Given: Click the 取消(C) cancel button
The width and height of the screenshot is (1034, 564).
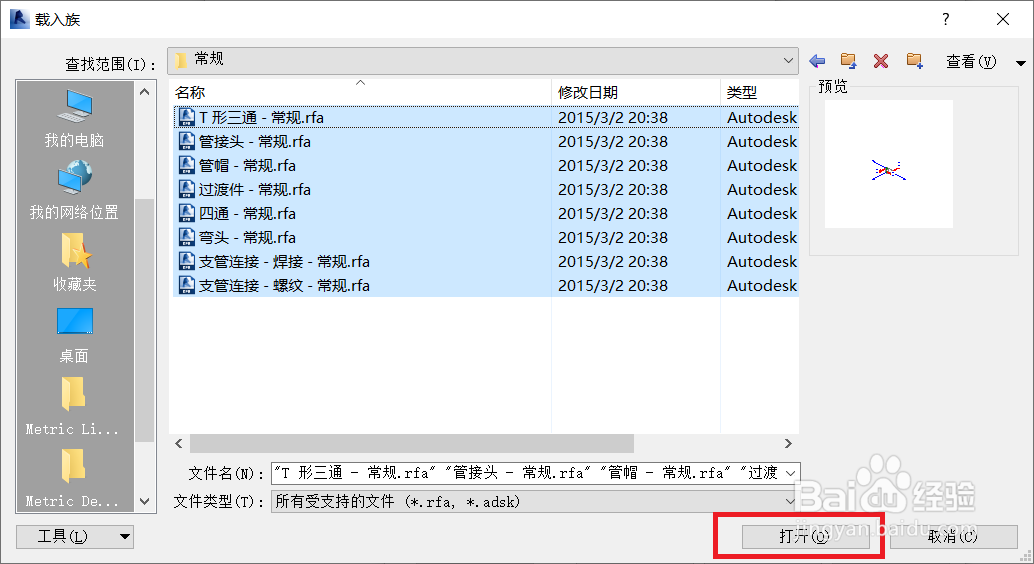Looking at the screenshot, I should coord(953,536).
